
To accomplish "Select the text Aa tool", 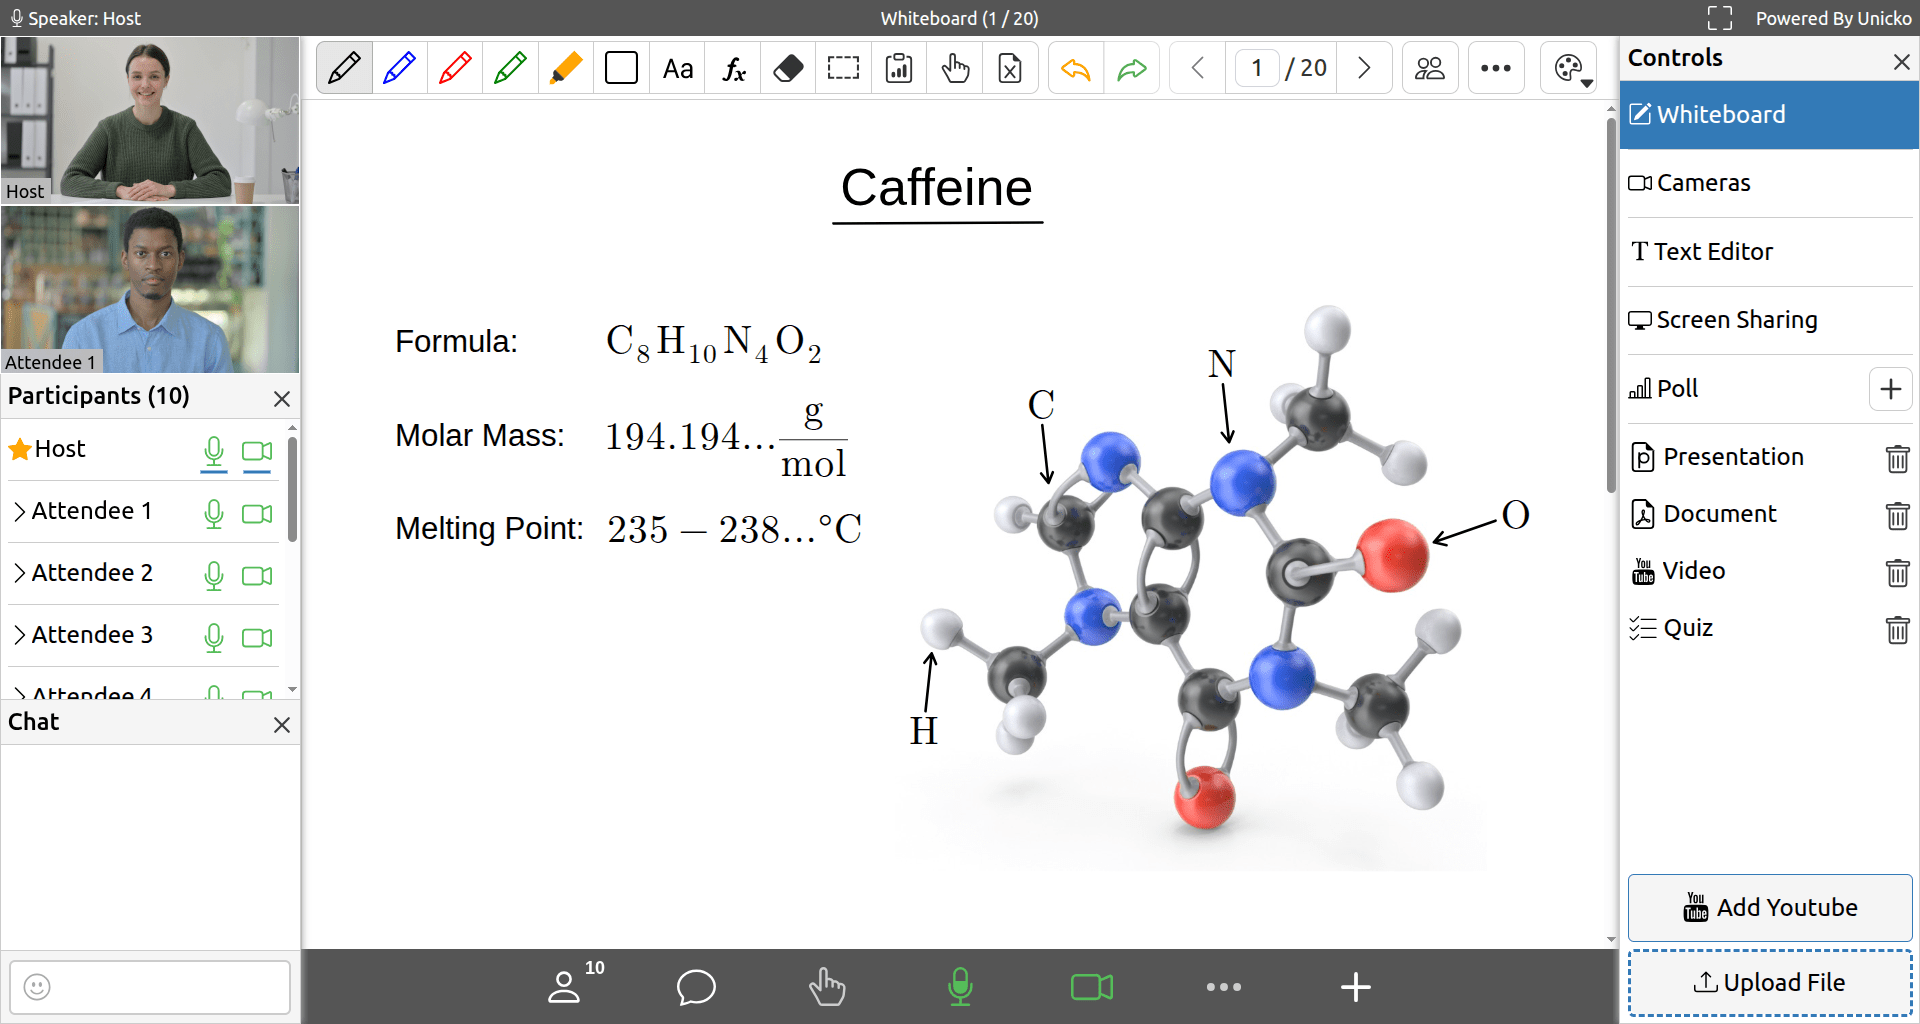I will point(677,68).
